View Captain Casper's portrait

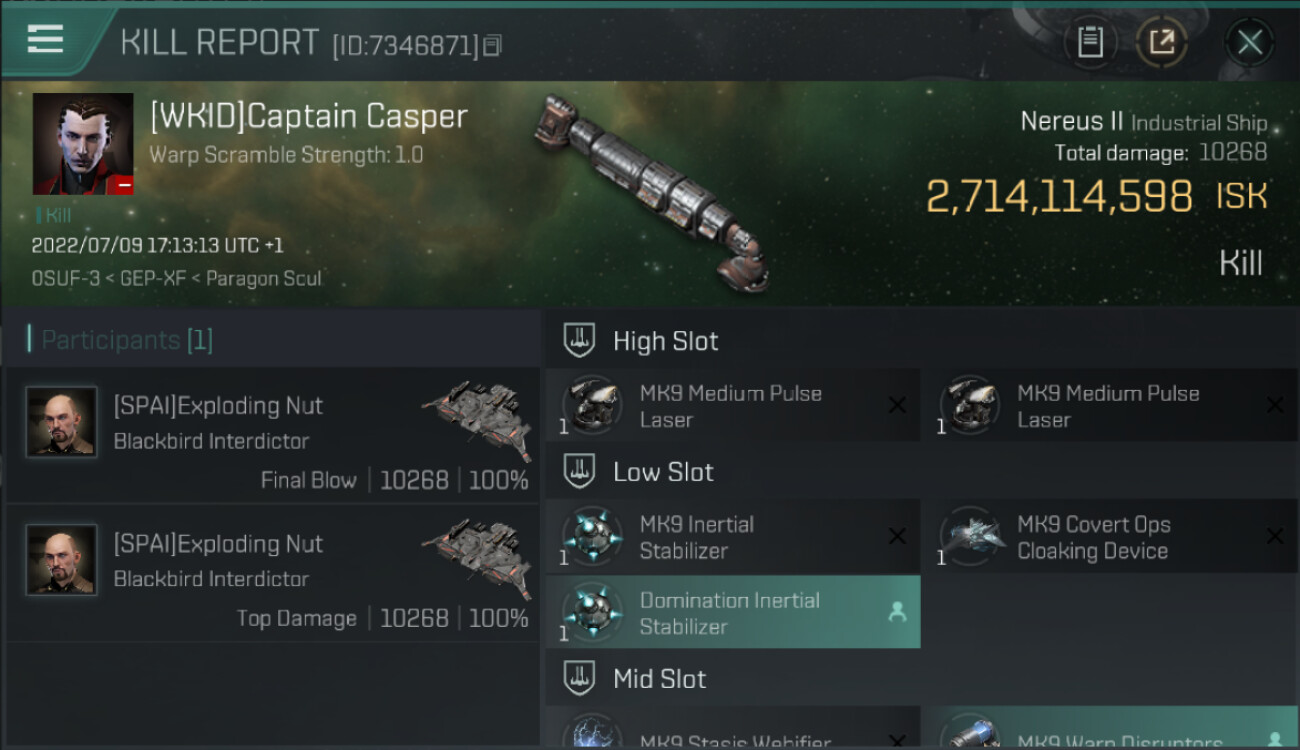83,144
